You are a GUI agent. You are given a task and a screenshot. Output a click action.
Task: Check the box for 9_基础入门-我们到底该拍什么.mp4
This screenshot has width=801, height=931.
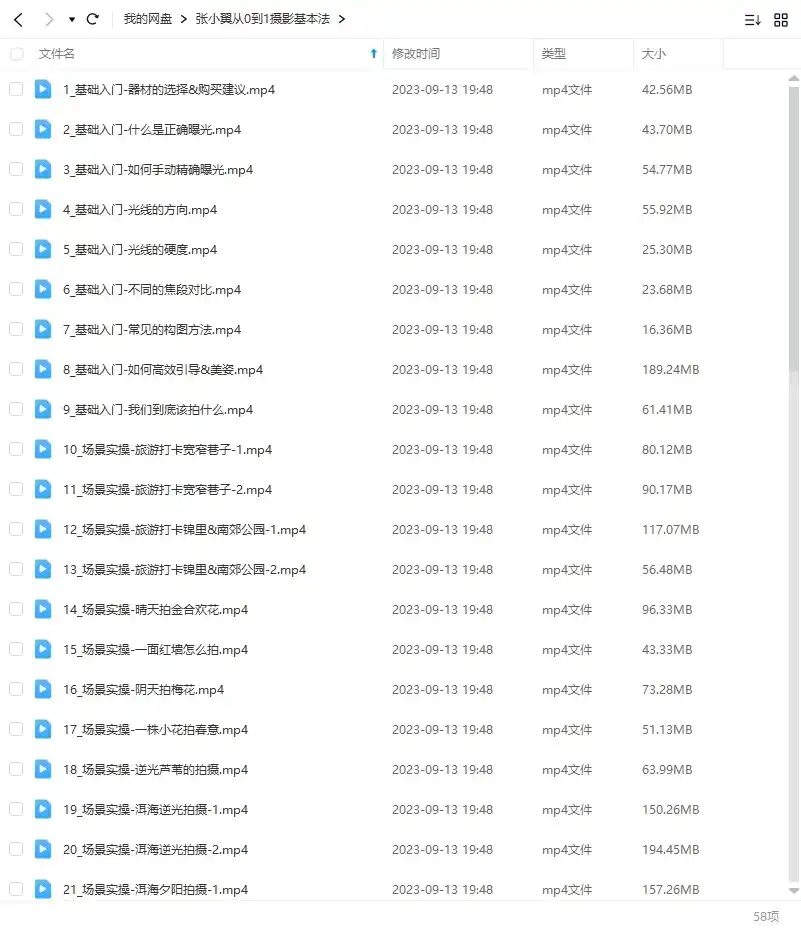pos(16,409)
